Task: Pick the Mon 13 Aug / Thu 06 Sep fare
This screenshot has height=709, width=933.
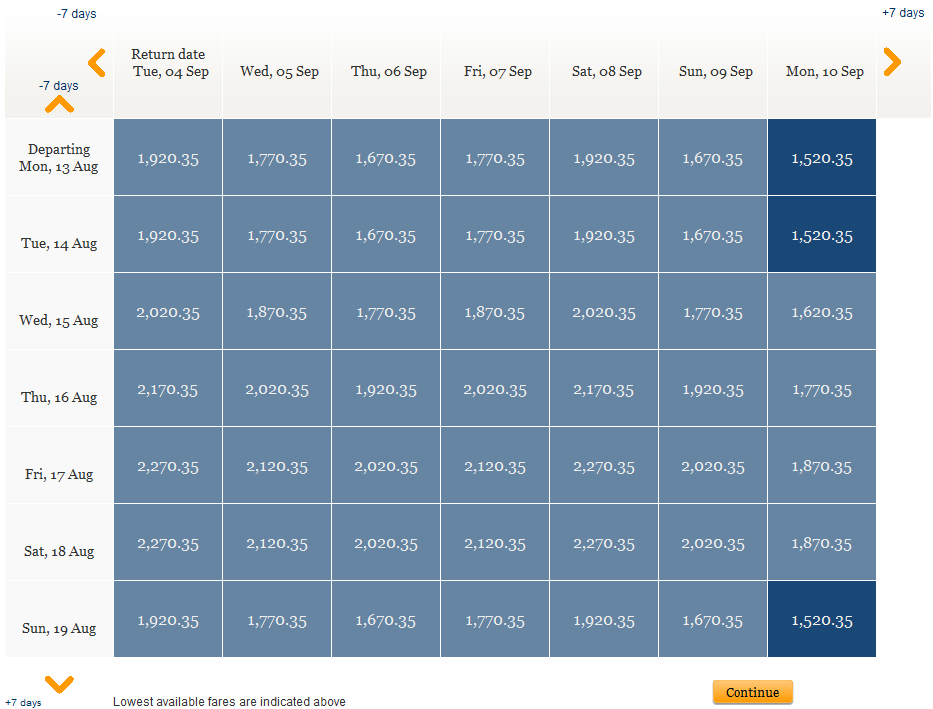Action: click(386, 158)
